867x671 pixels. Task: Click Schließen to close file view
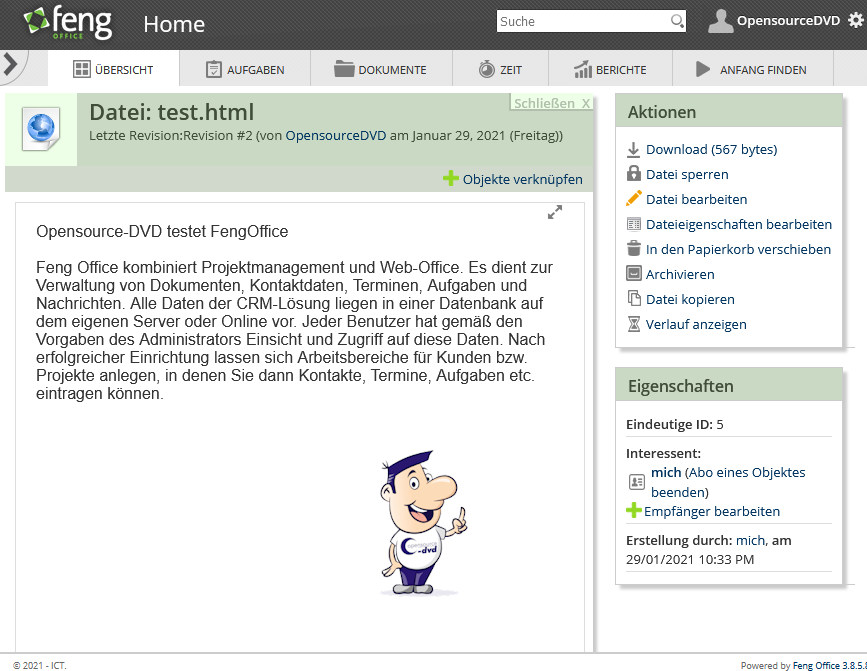(x=551, y=103)
